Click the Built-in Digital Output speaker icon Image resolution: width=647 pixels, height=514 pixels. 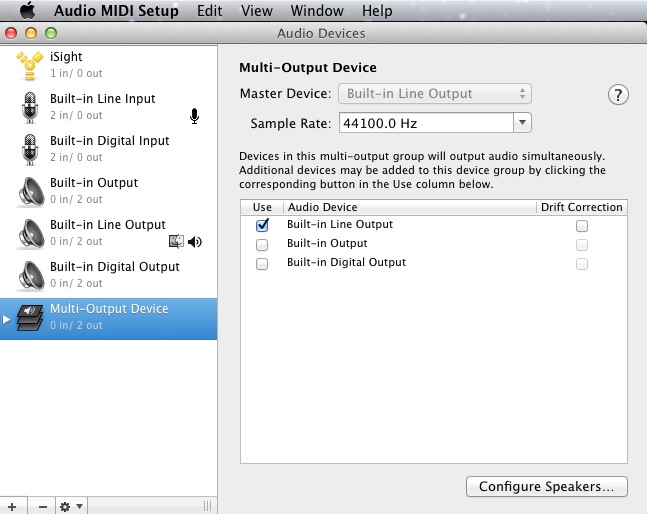pos(31,276)
